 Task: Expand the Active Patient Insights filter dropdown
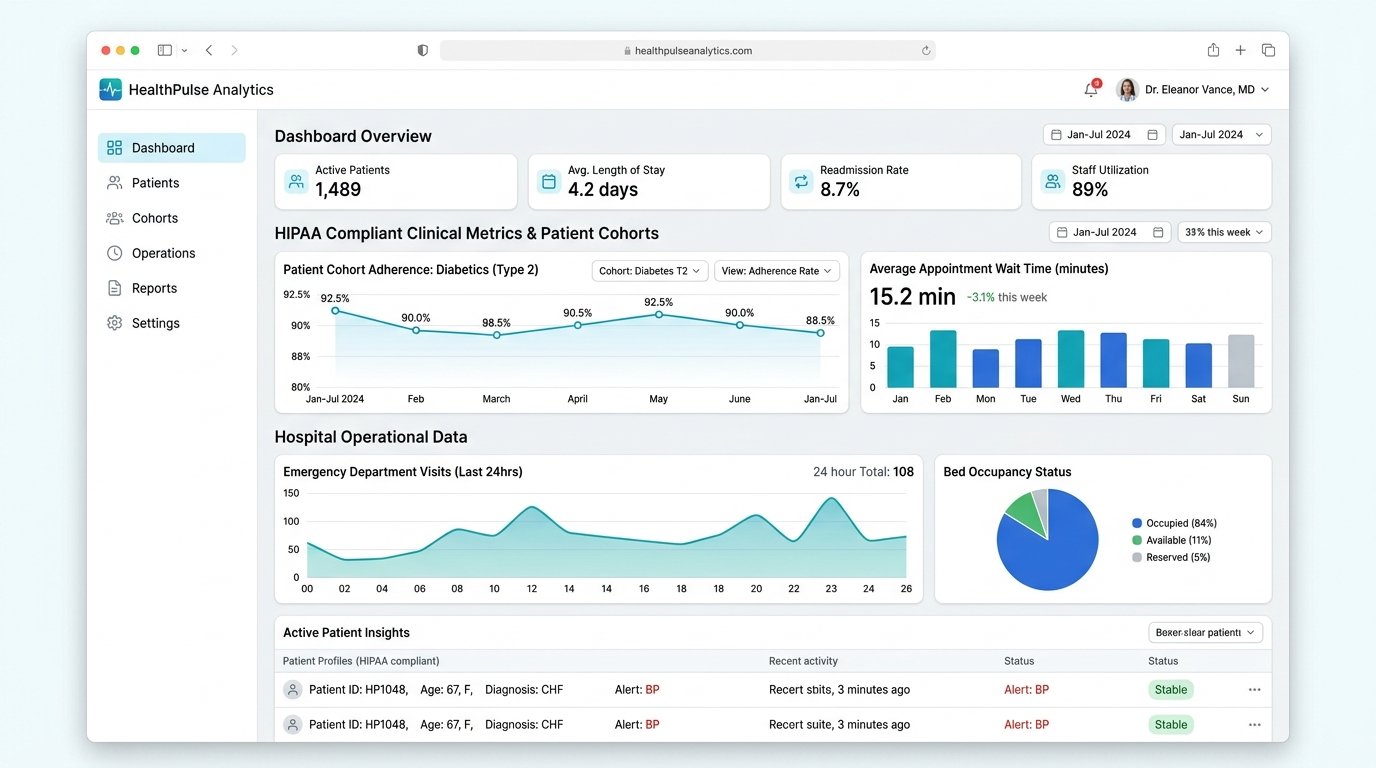(1206, 633)
